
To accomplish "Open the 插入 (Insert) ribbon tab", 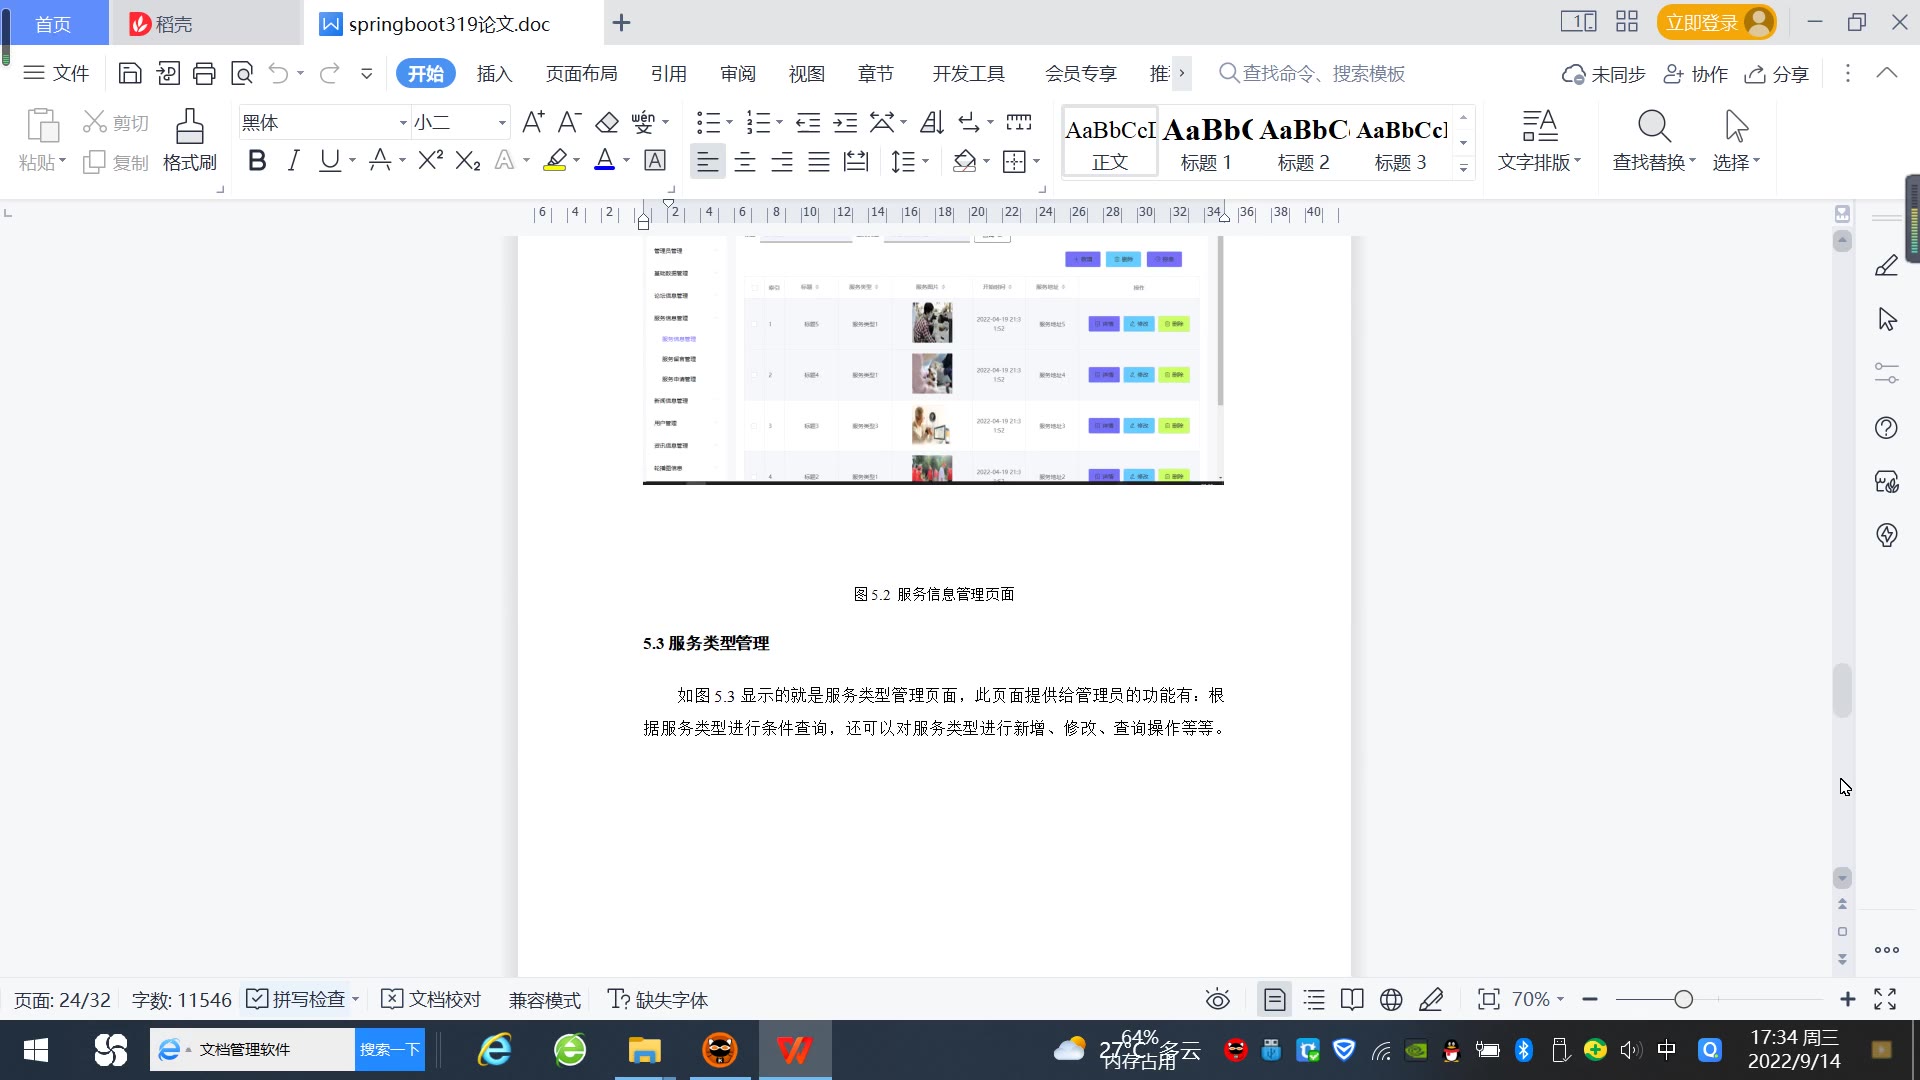I will click(x=494, y=74).
